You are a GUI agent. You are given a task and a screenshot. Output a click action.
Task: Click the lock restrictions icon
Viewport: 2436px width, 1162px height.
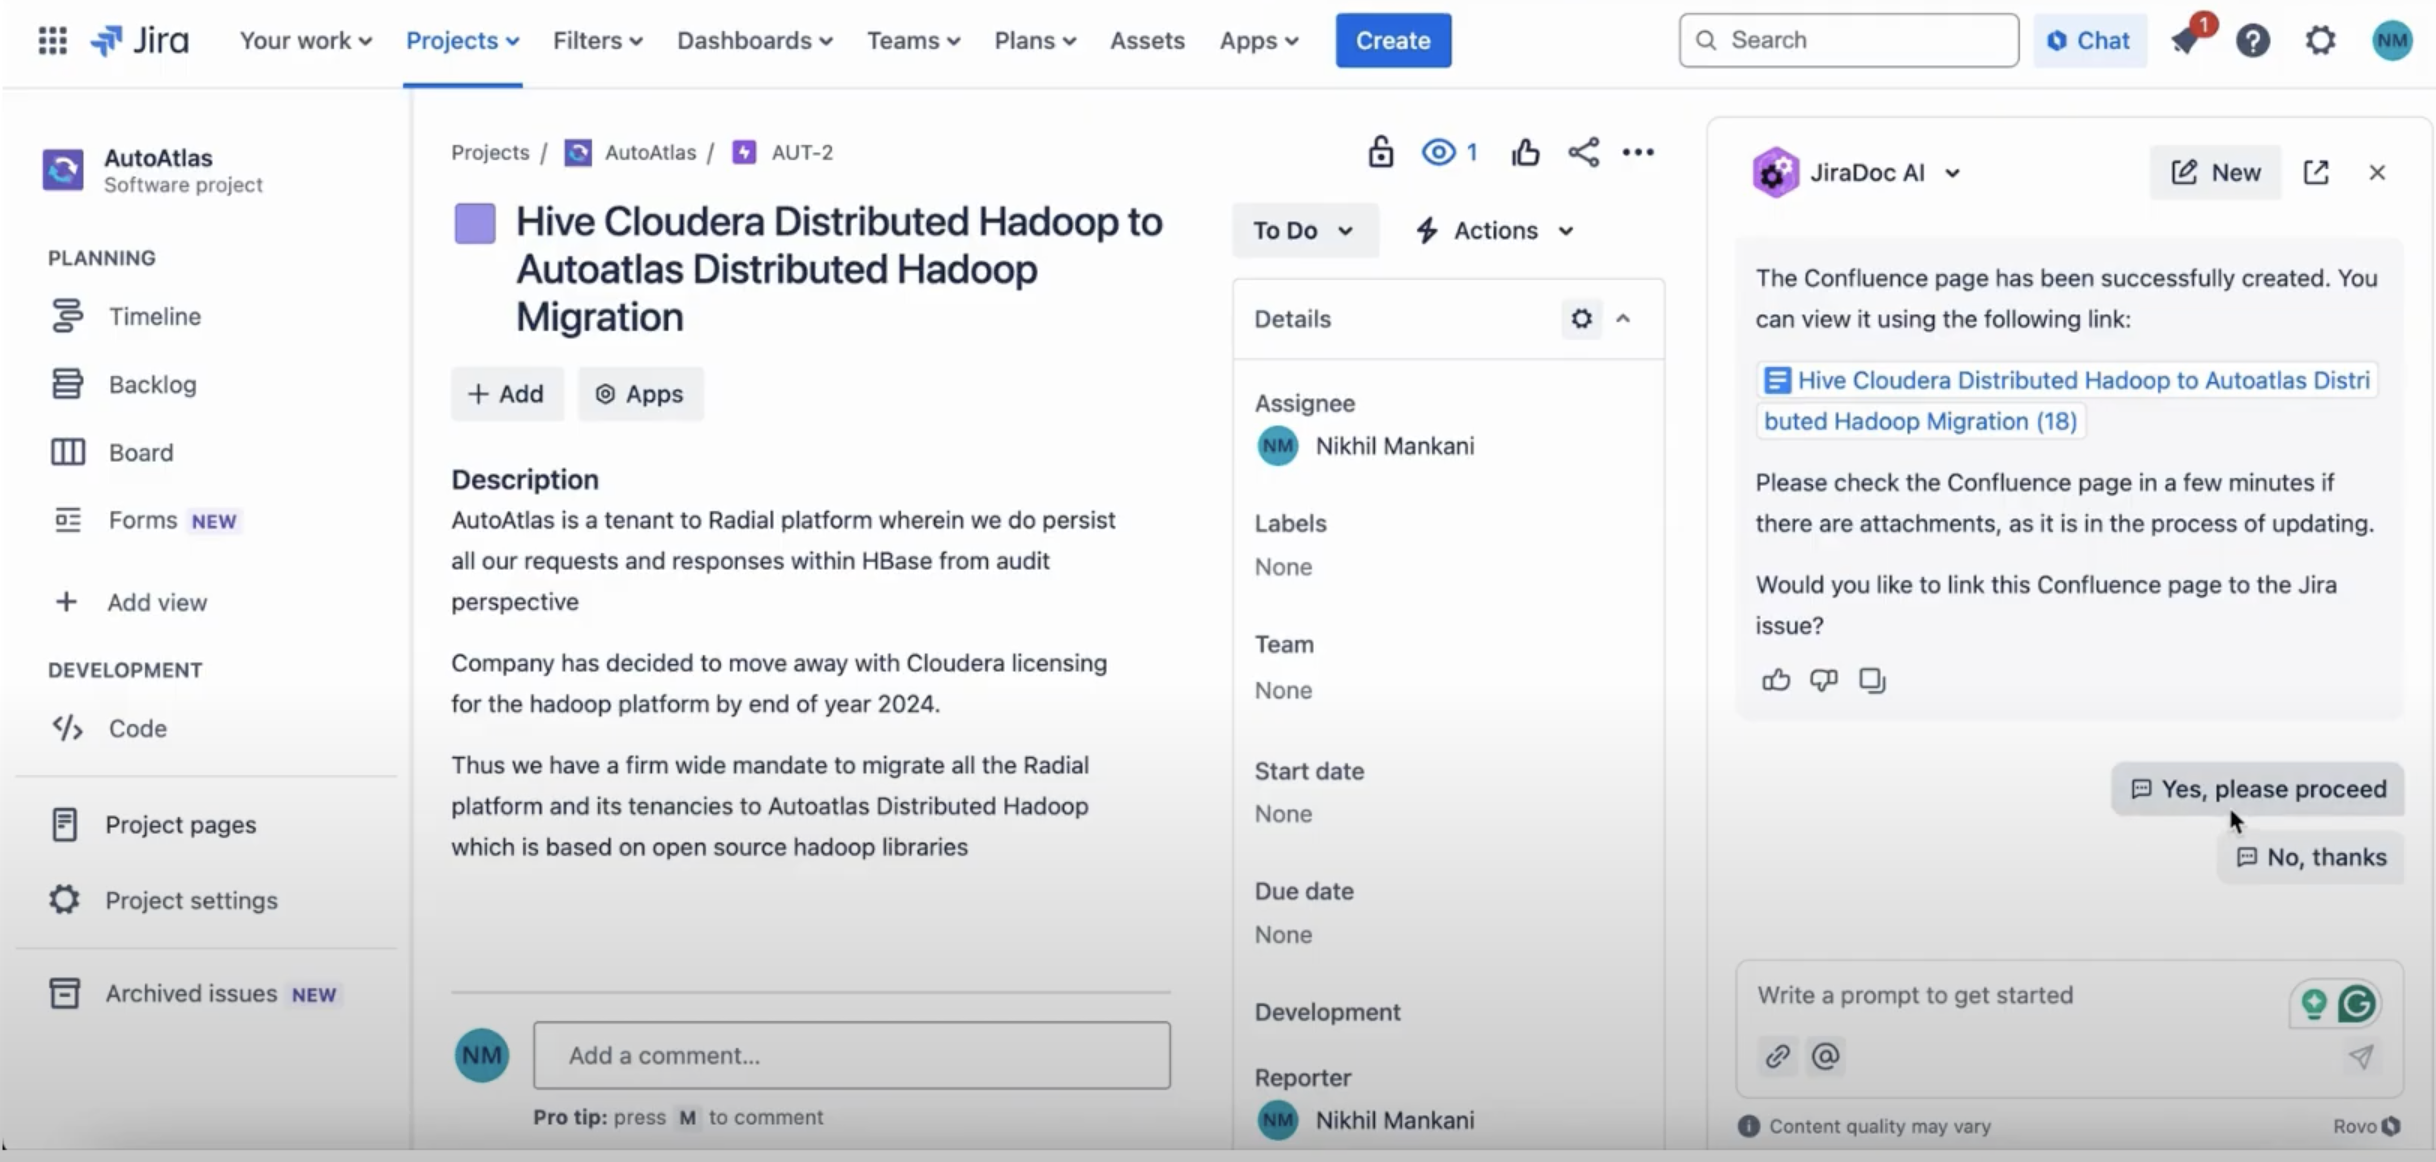tap(1380, 152)
